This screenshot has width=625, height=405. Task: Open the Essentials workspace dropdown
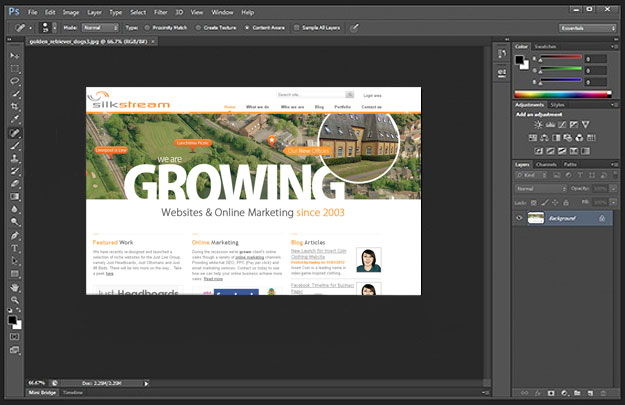[x=589, y=28]
